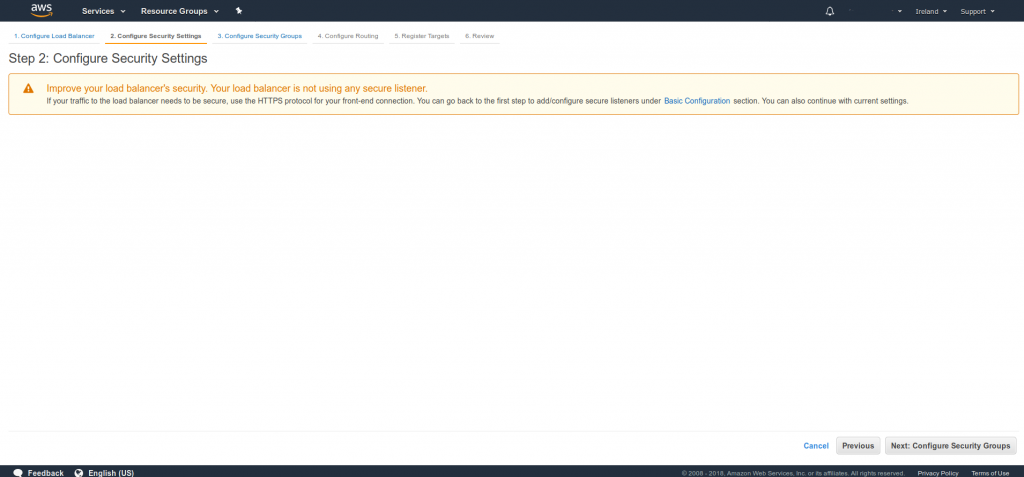Viewport: 1024px width, 477px height.
Task: Open the notifications bell
Action: (x=829, y=11)
